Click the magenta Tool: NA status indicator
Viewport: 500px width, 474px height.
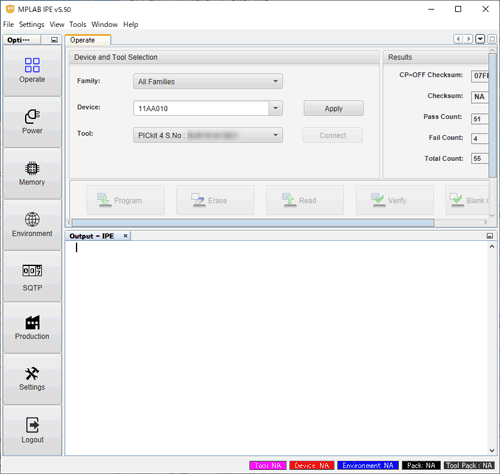pos(268,465)
